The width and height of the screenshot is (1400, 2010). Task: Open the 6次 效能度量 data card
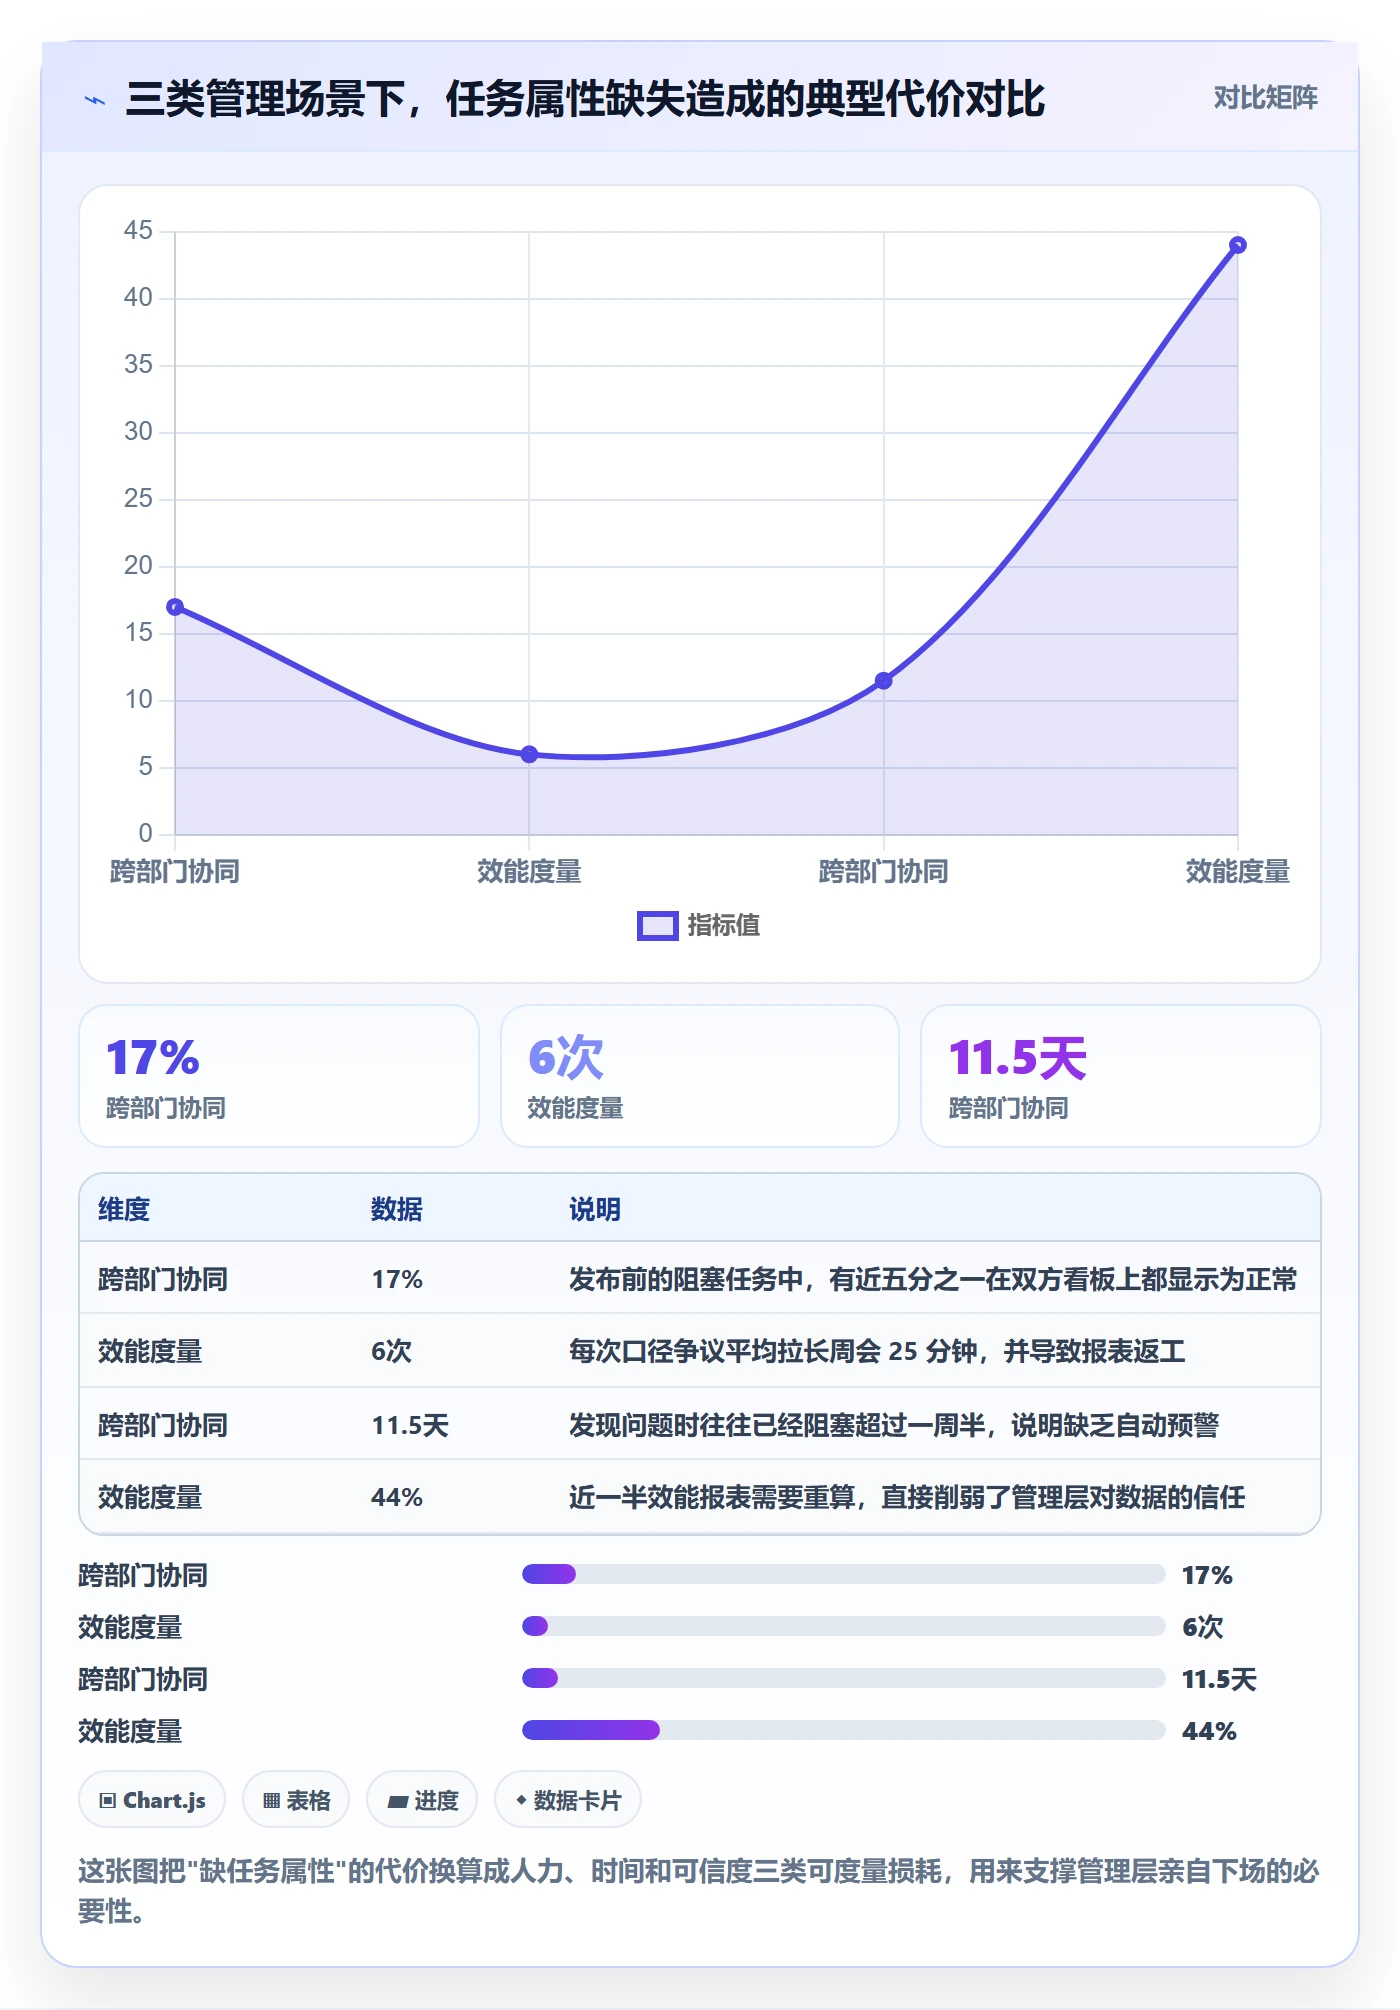tap(700, 1076)
